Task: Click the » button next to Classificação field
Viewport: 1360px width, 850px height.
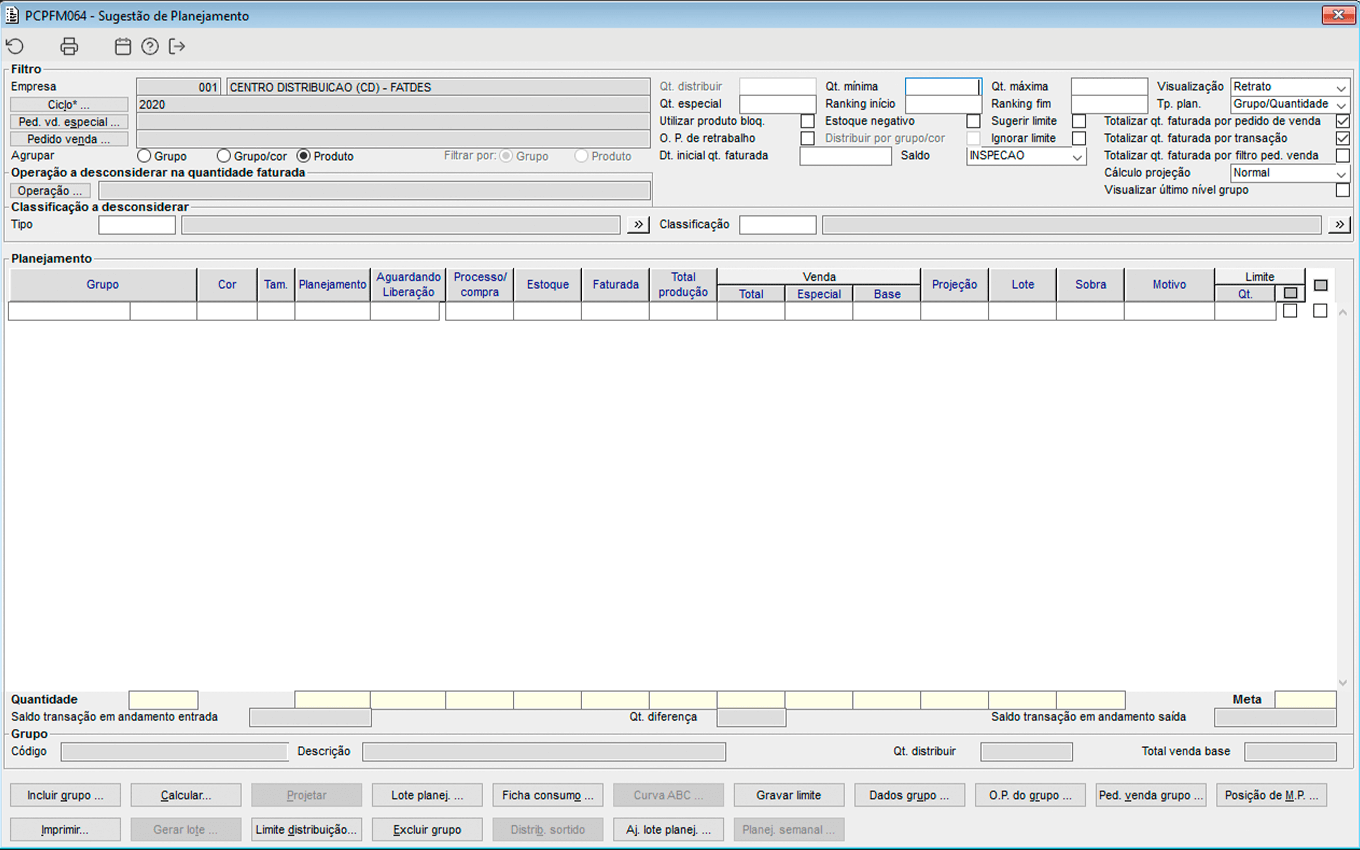Action: 1339,225
